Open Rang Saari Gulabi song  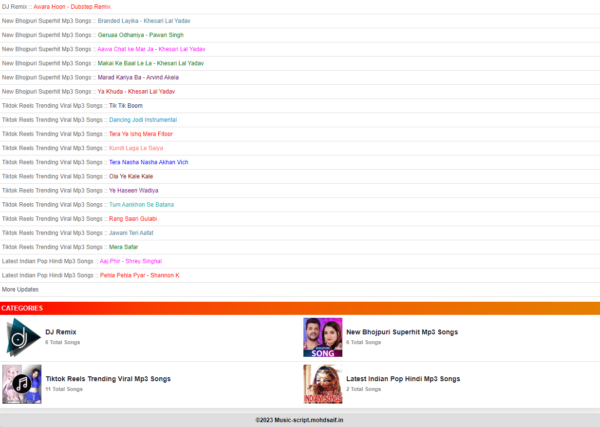[x=133, y=219]
